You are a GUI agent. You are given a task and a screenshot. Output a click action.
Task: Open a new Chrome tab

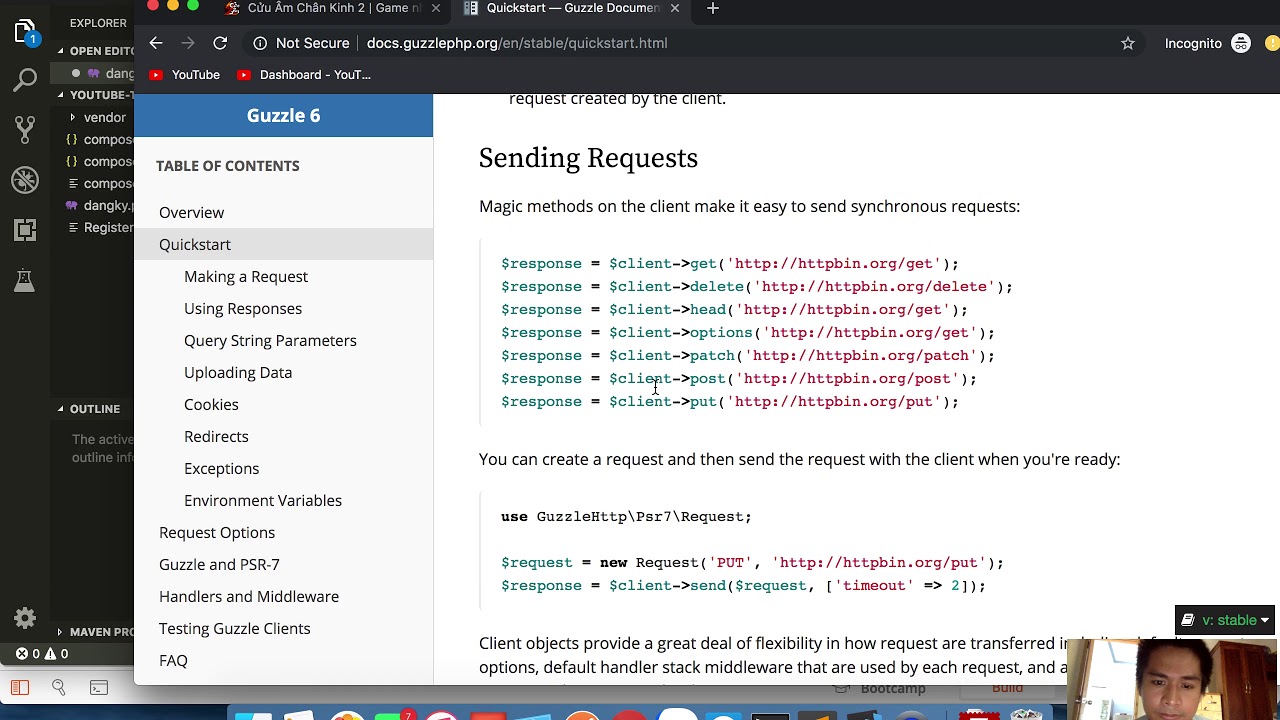coord(712,9)
